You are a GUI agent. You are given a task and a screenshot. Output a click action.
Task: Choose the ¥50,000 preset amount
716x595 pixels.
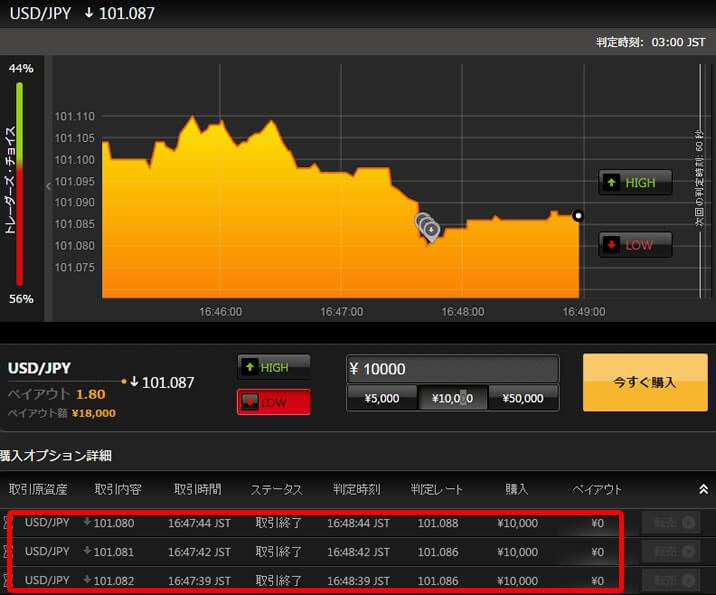click(x=523, y=398)
